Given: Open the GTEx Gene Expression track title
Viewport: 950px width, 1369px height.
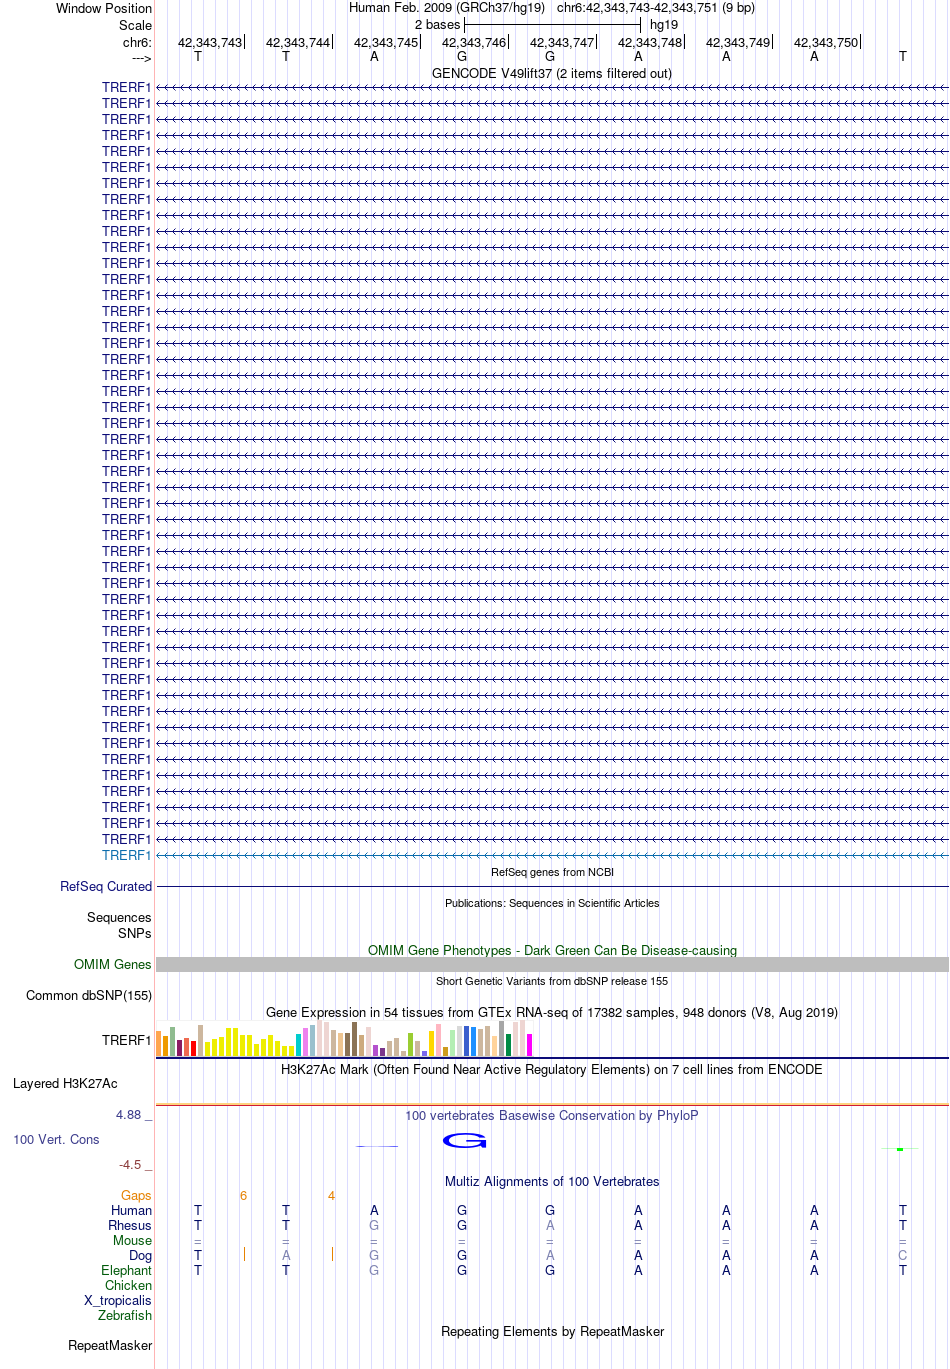Looking at the screenshot, I should (x=552, y=1013).
